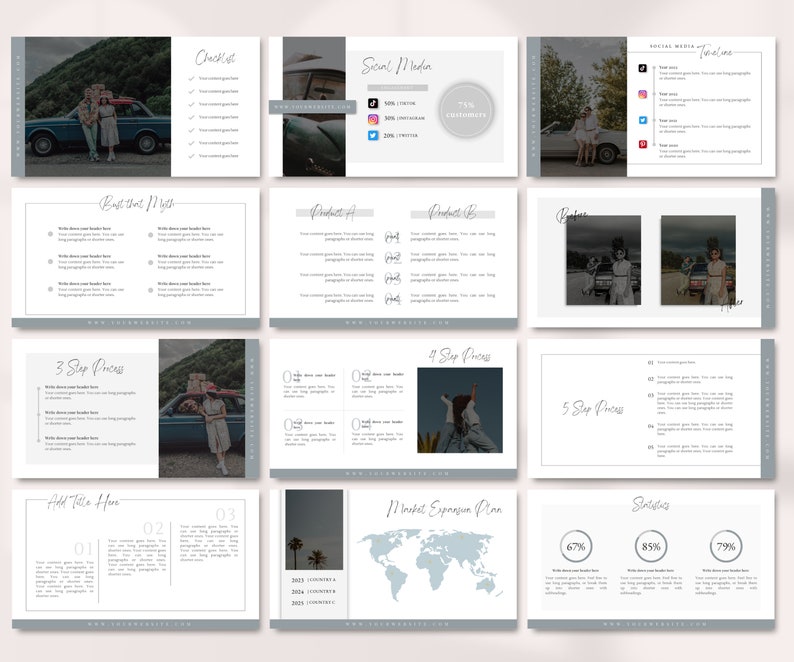Click the 79% statistics circle
This screenshot has width=794, height=662.
point(726,547)
